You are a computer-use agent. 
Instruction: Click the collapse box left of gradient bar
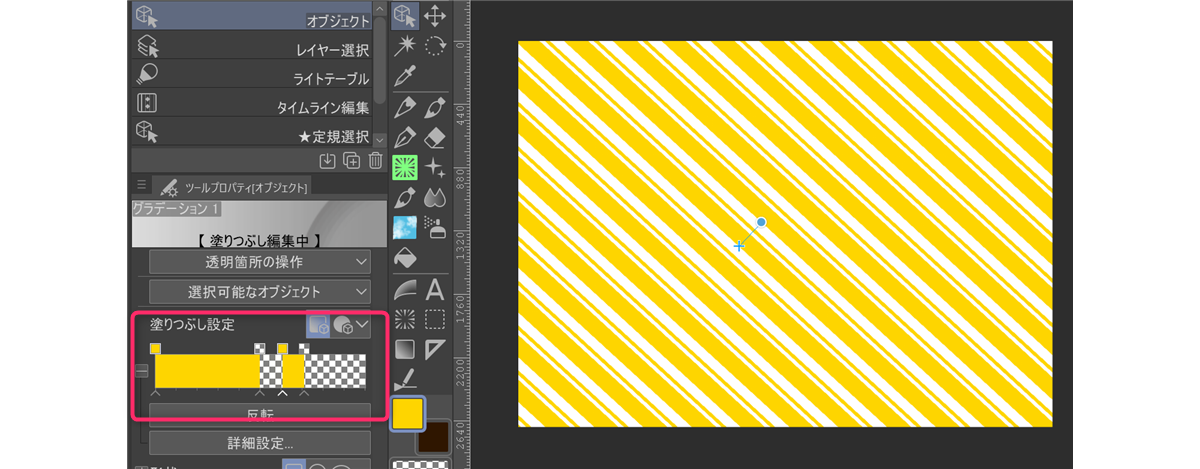(x=142, y=371)
